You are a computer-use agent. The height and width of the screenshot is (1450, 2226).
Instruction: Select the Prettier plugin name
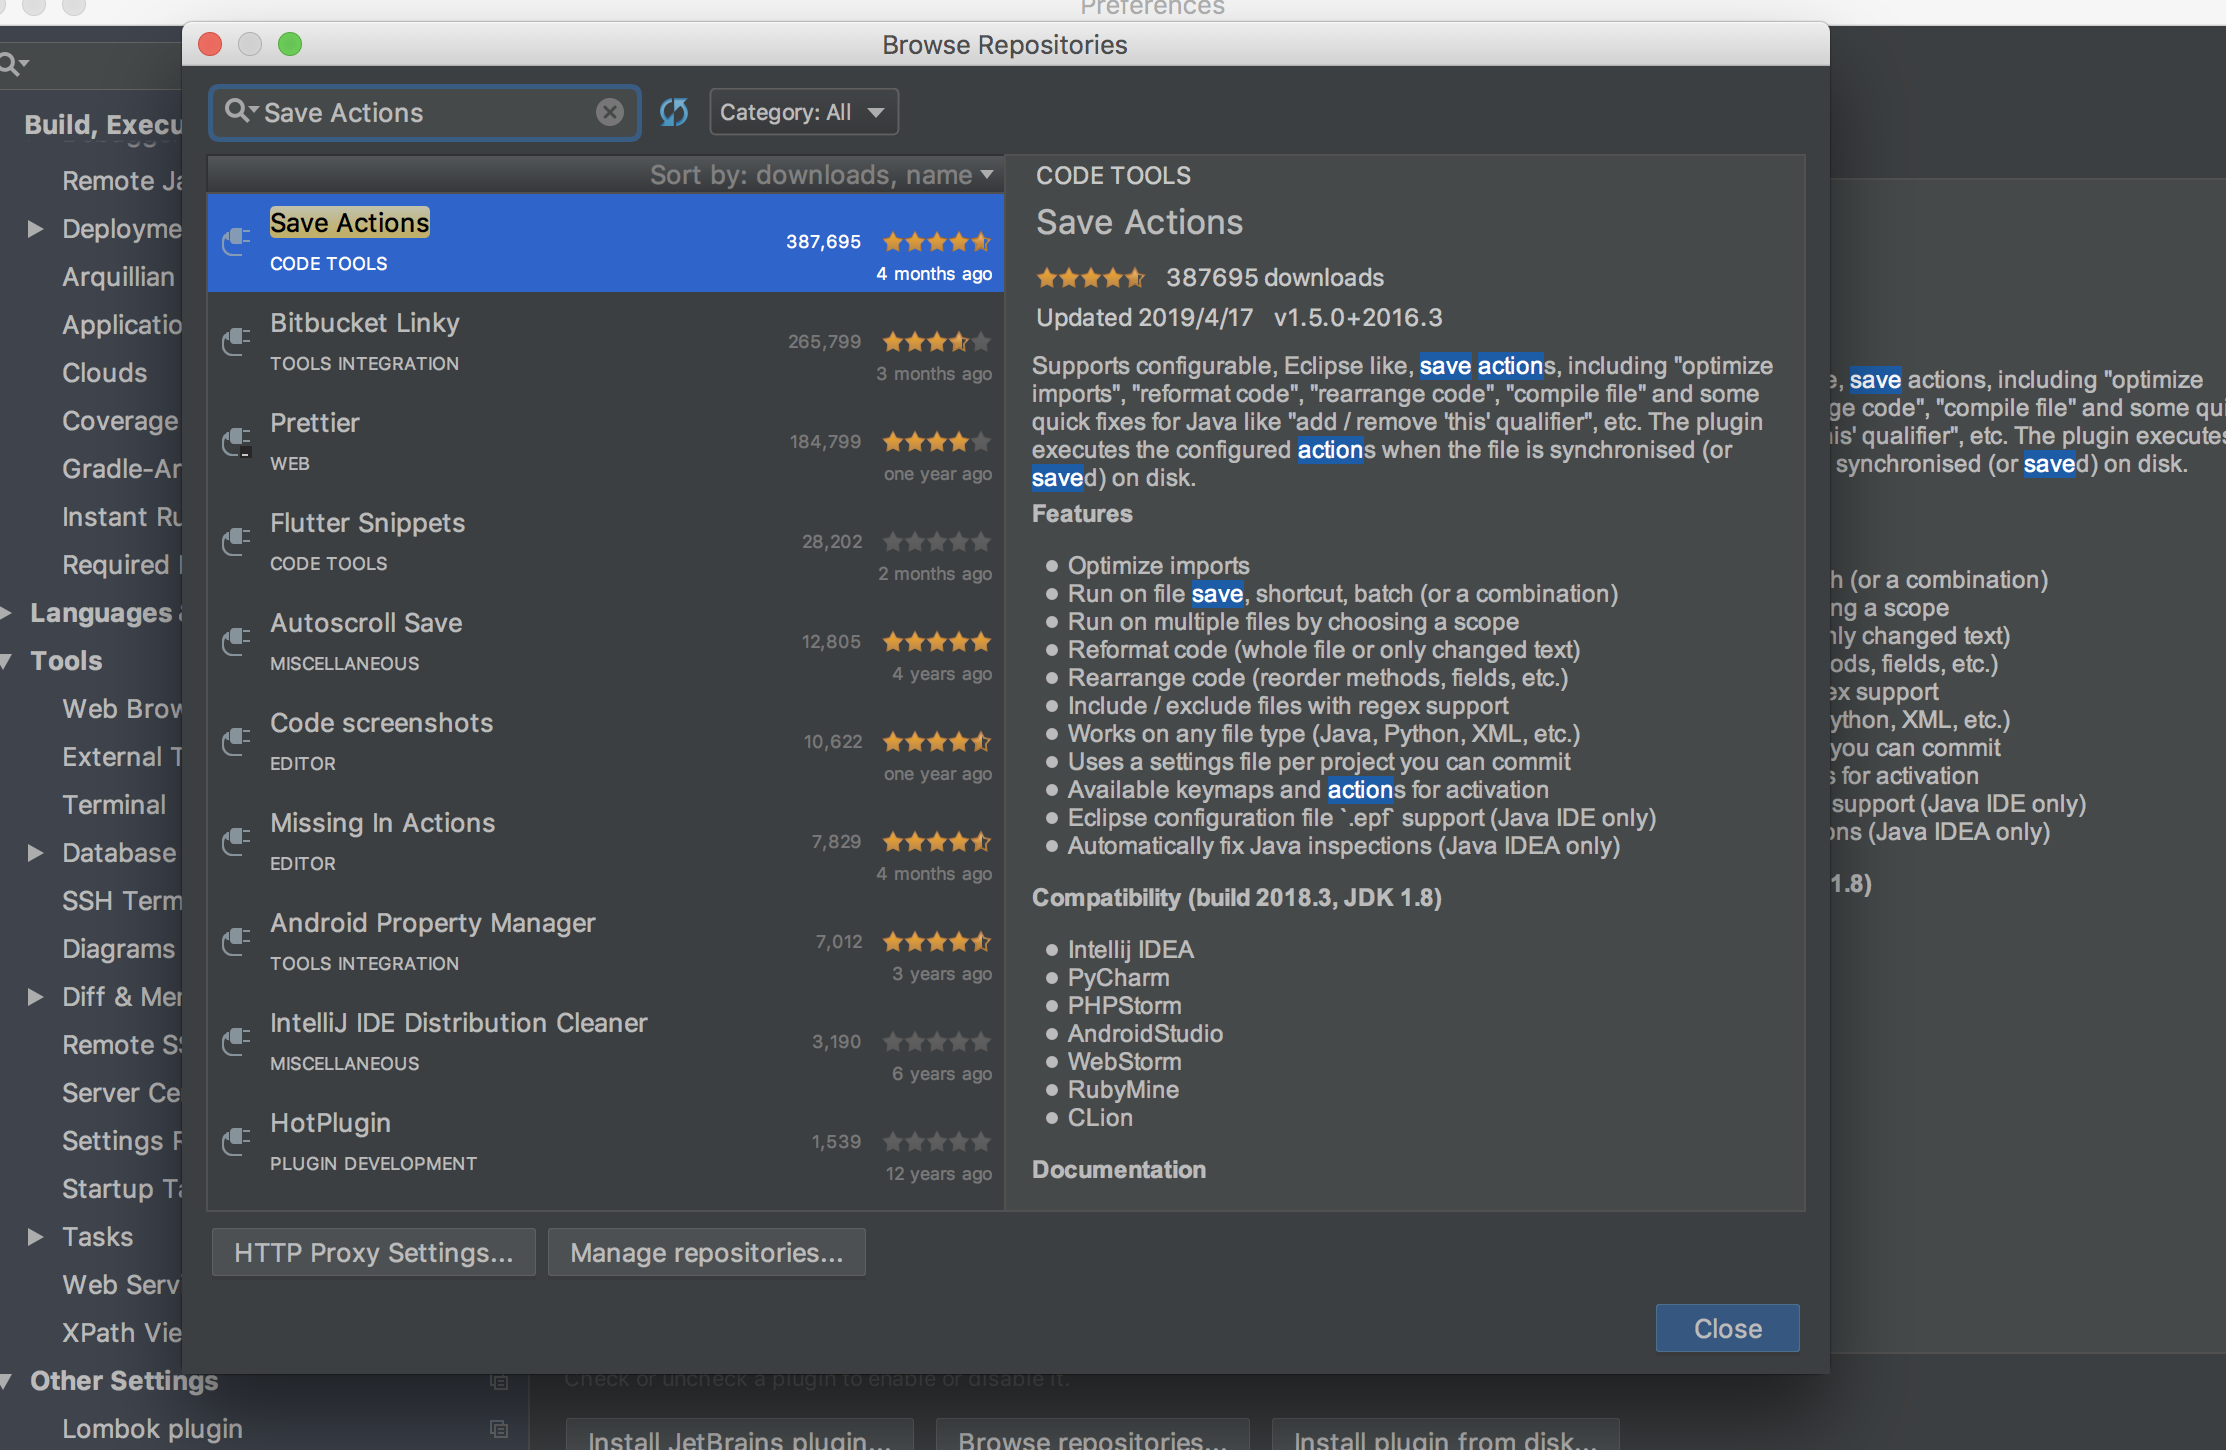click(314, 423)
